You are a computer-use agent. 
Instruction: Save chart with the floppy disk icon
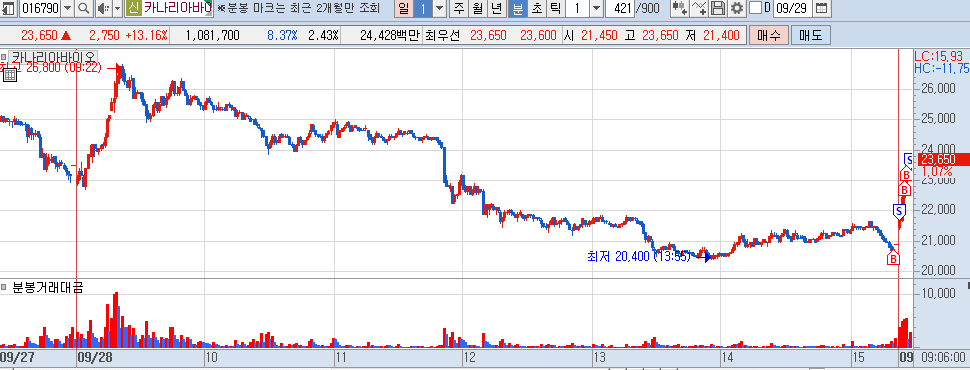[718, 9]
